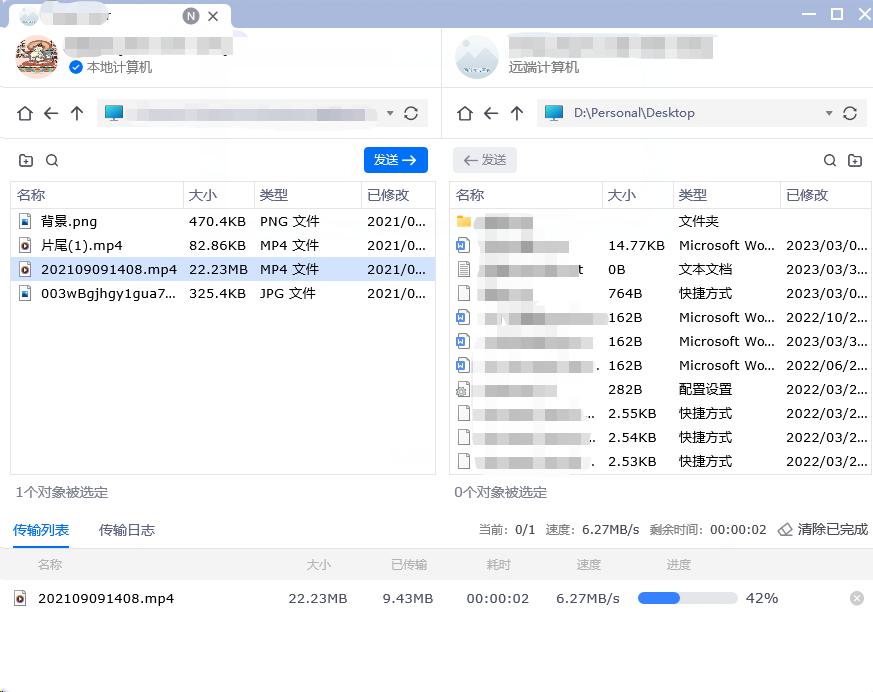This screenshot has height=692, width=873.
Task: Click the search icon on the remote panel
Action: tap(829, 159)
